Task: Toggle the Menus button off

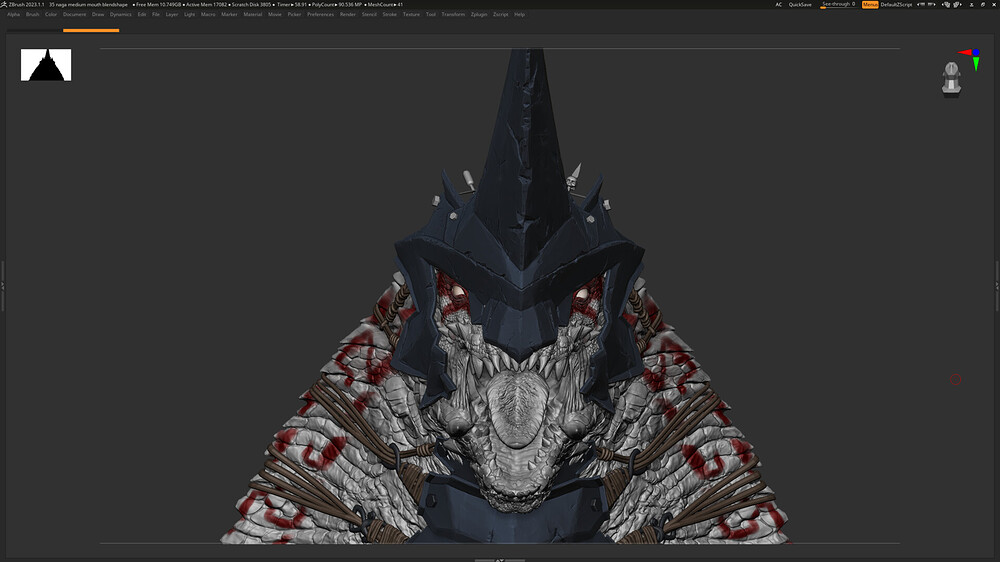Action: point(870,5)
